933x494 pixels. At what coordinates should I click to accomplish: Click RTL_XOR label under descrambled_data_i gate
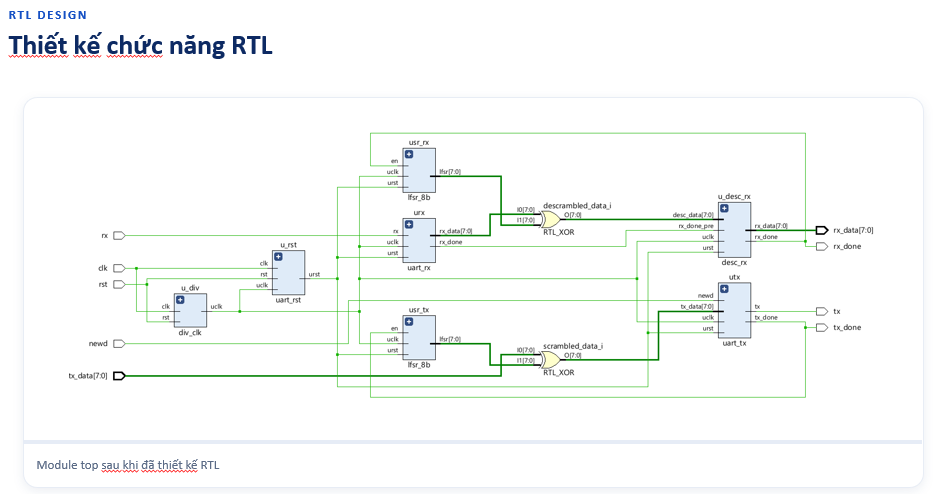click(x=559, y=232)
